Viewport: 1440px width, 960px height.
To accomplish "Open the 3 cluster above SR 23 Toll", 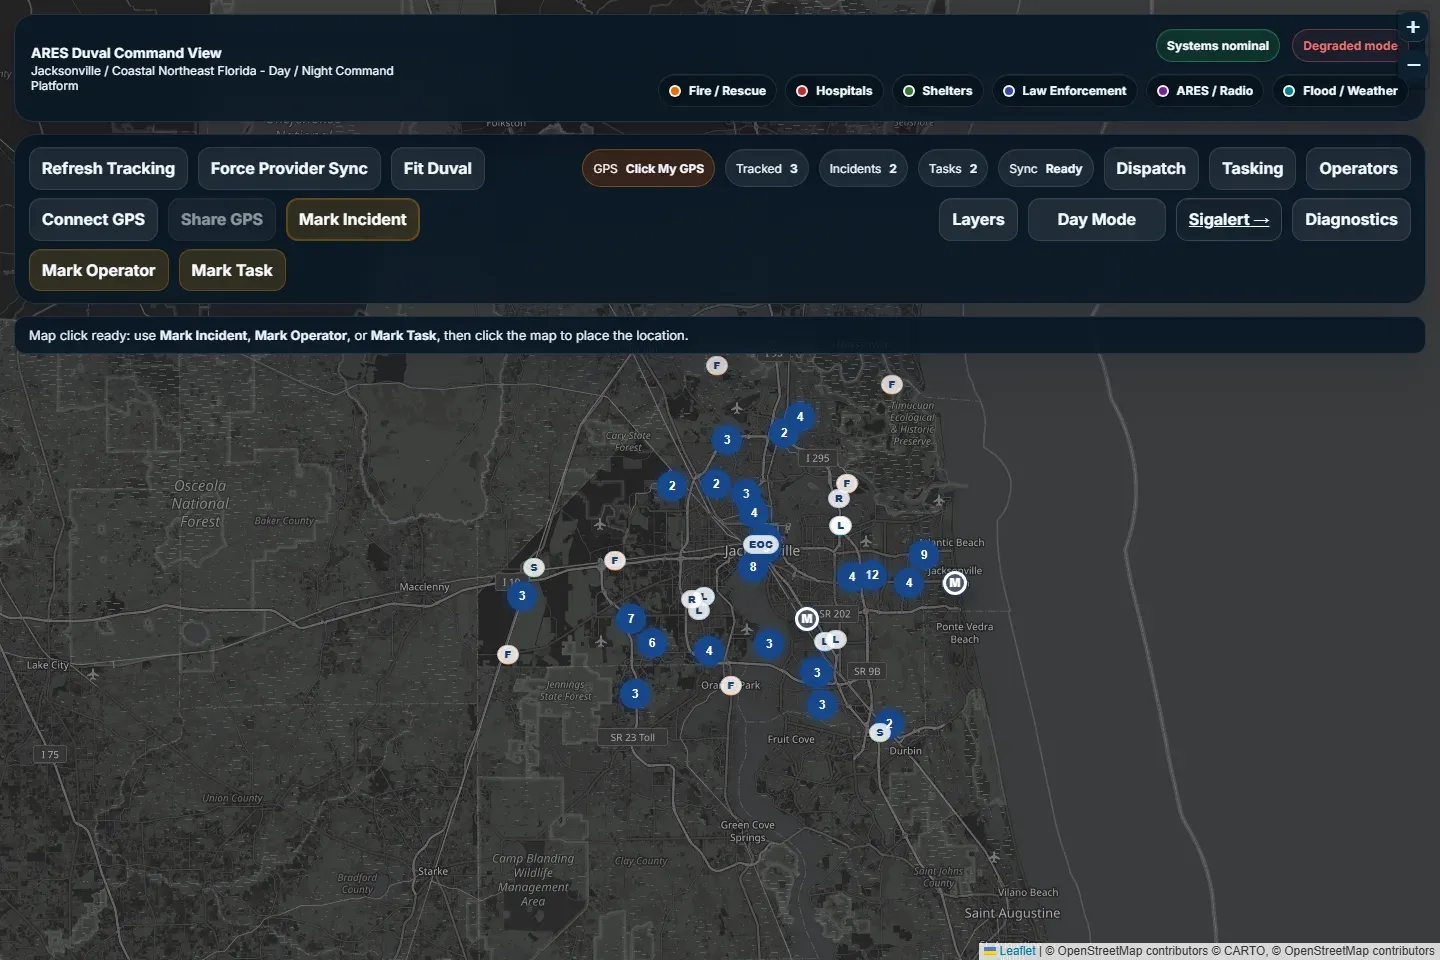I will pos(635,694).
